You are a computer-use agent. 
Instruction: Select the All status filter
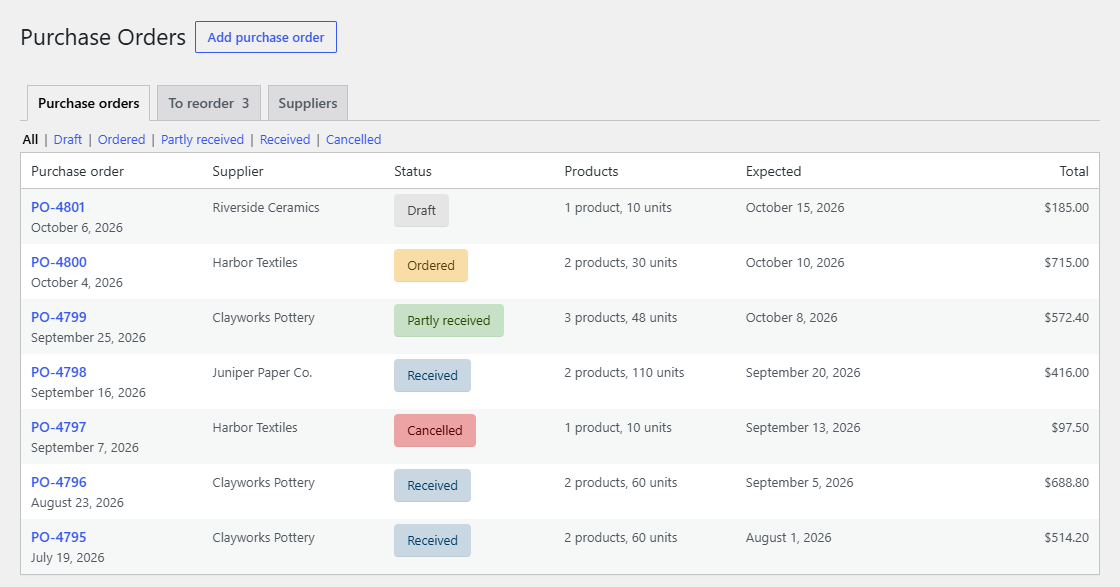point(30,139)
